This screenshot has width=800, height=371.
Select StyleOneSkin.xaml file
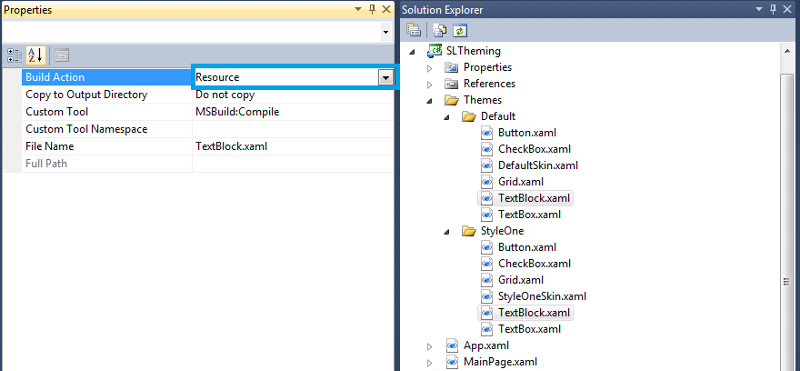click(x=542, y=296)
